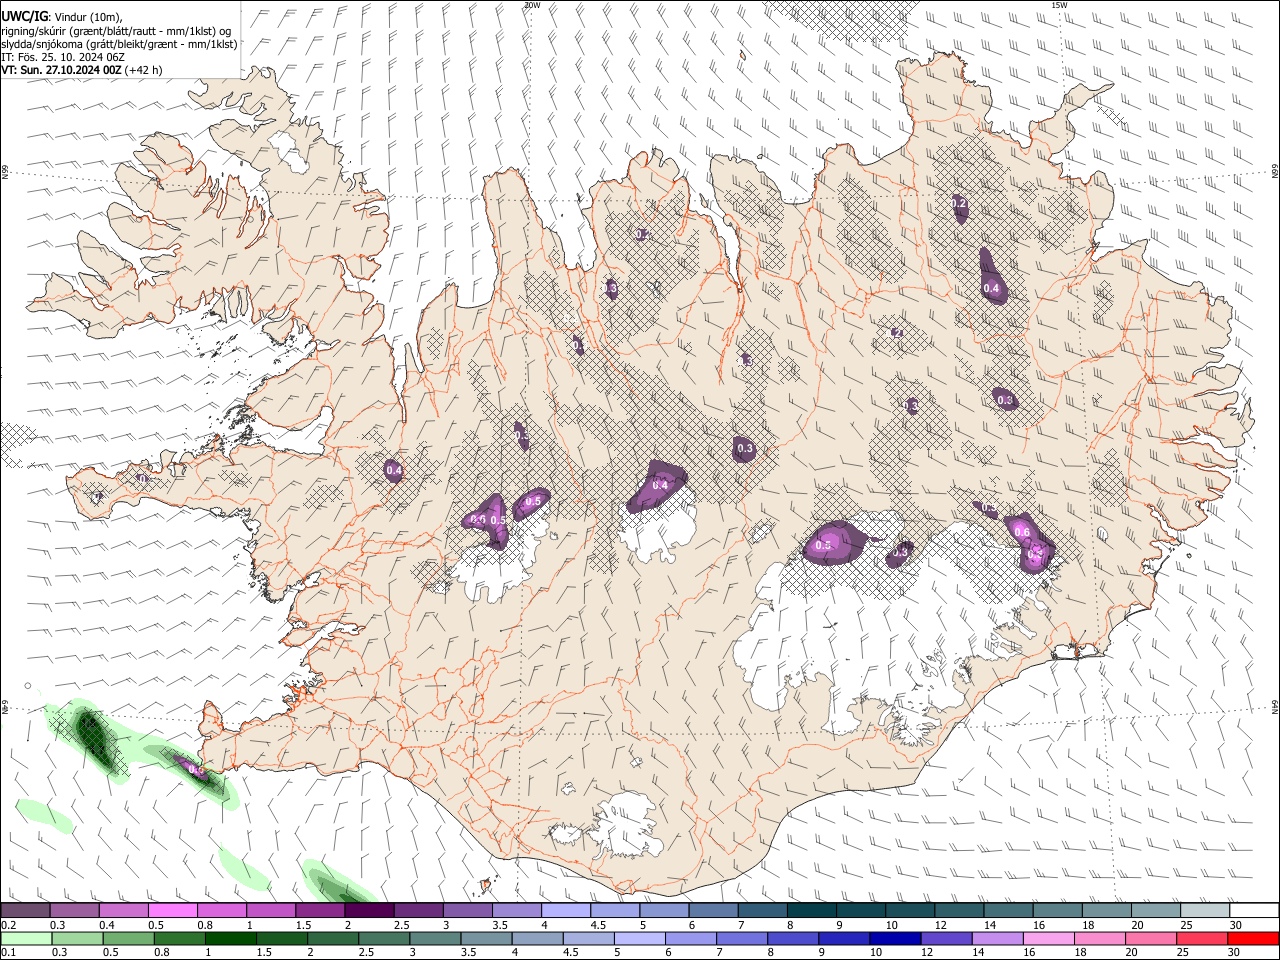Click the 0.2 snowfall label in northeast Iceland
The height and width of the screenshot is (960, 1280).
click(959, 204)
